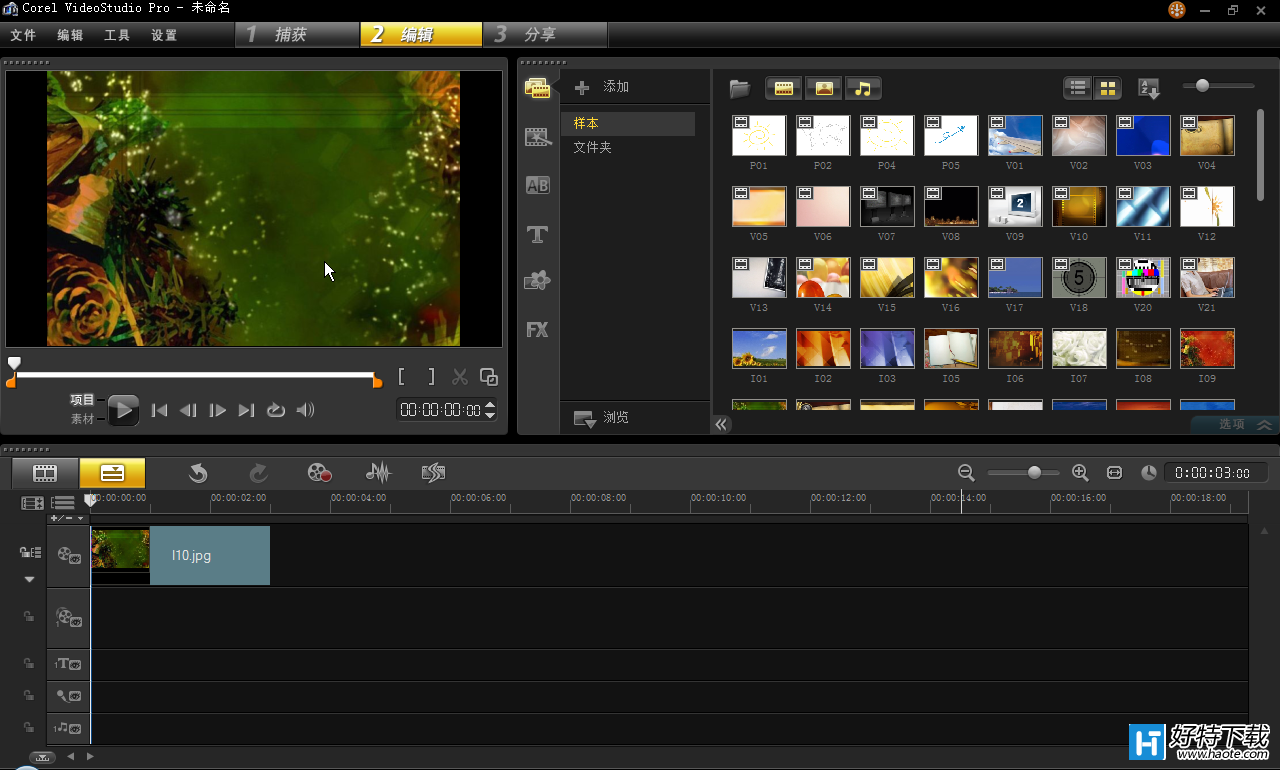Image resolution: width=1280 pixels, height=770 pixels.
Task: Click the 添加 add folder button
Action: point(602,87)
